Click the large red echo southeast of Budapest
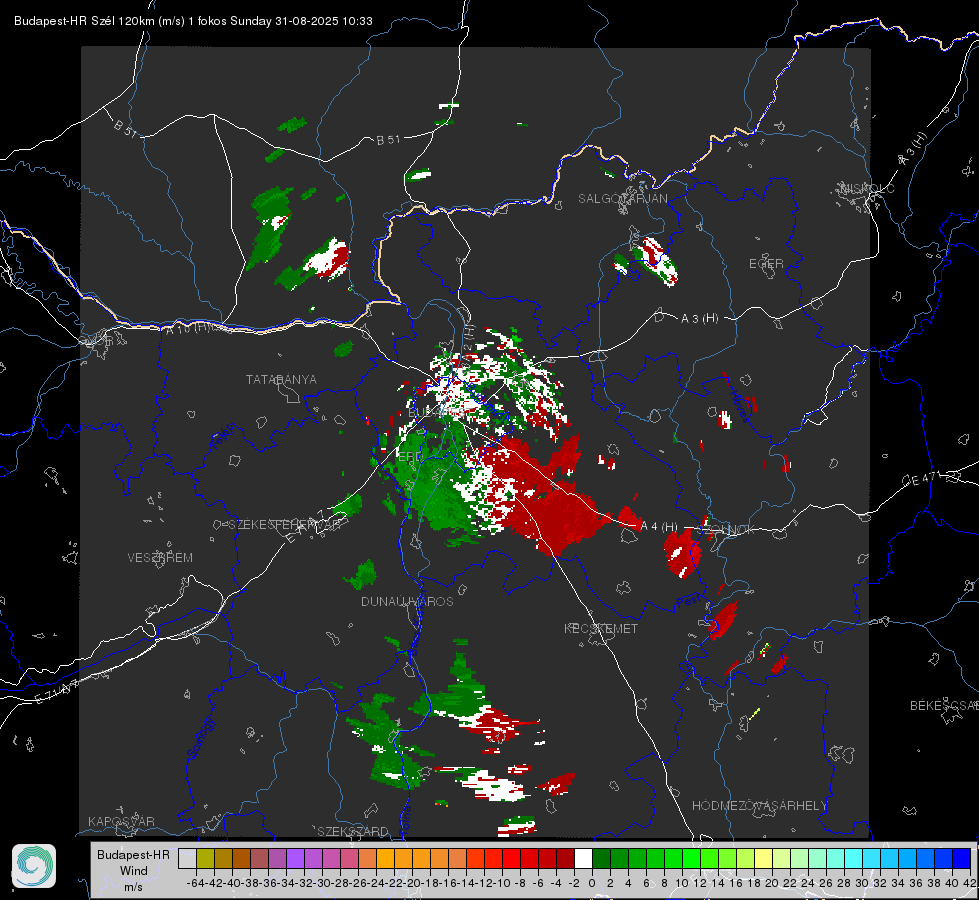Screen dimensions: 979x900 pos(549,500)
